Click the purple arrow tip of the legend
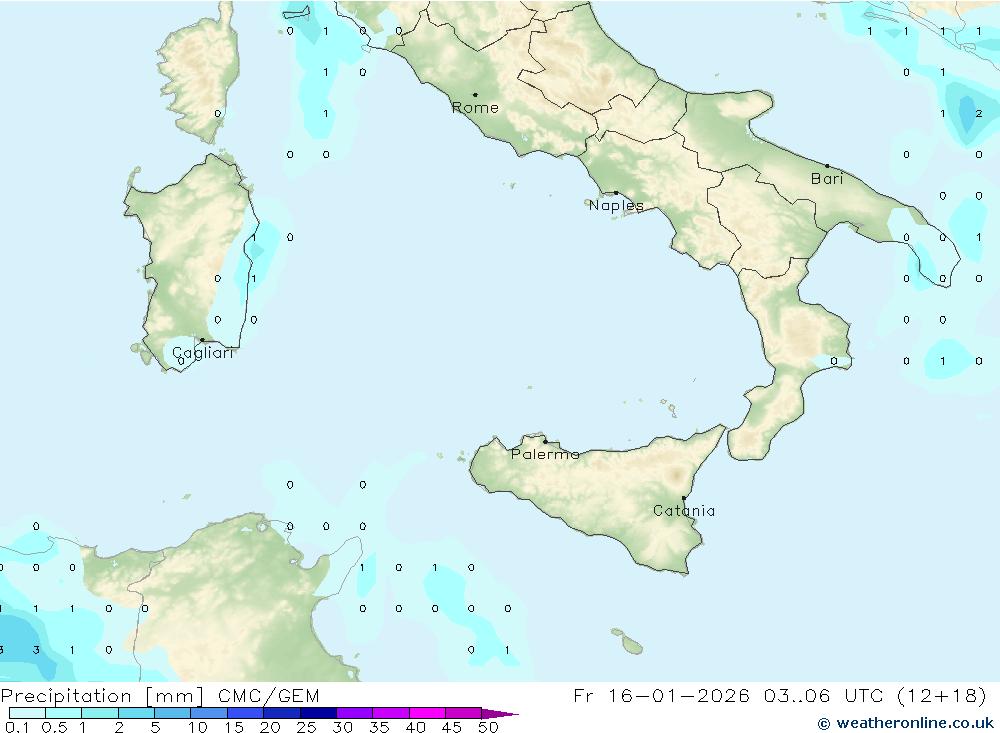The image size is (1000, 733). (x=499, y=714)
